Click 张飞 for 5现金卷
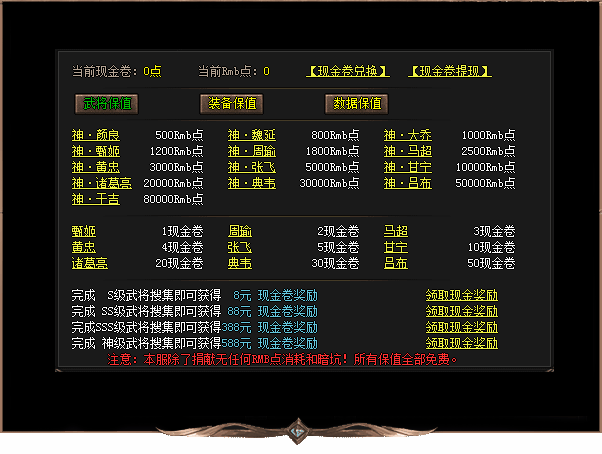 point(240,247)
